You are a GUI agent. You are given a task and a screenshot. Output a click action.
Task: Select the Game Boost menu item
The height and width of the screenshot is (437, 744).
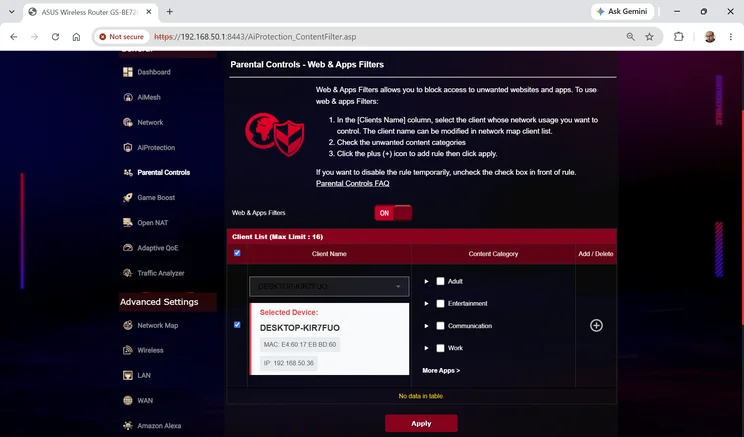(156, 198)
